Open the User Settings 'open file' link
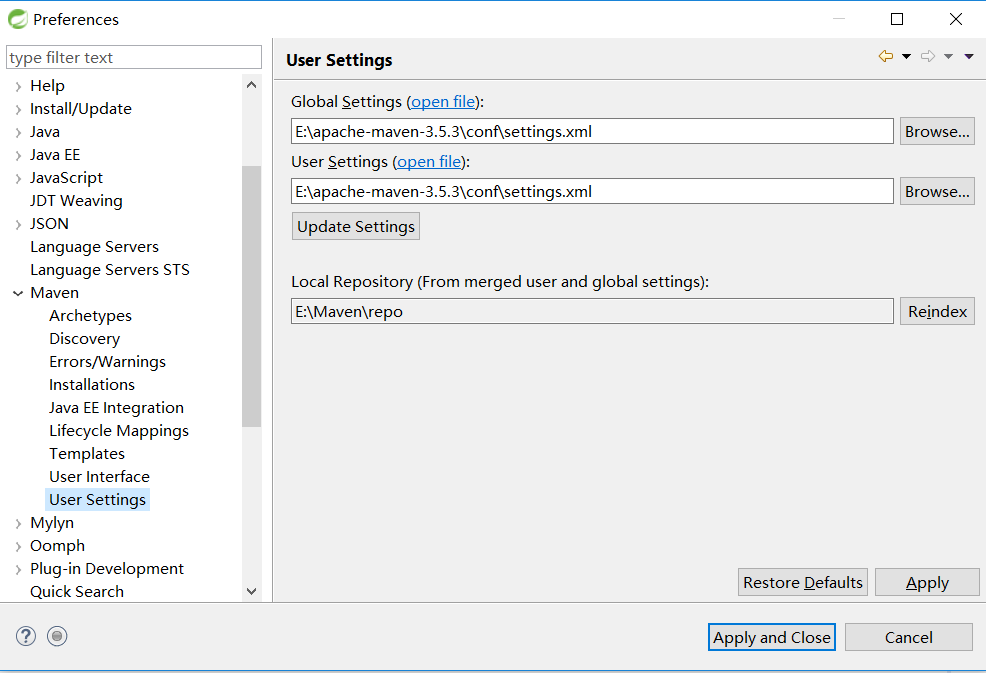Viewport: 986px width, 673px height. 429,162
